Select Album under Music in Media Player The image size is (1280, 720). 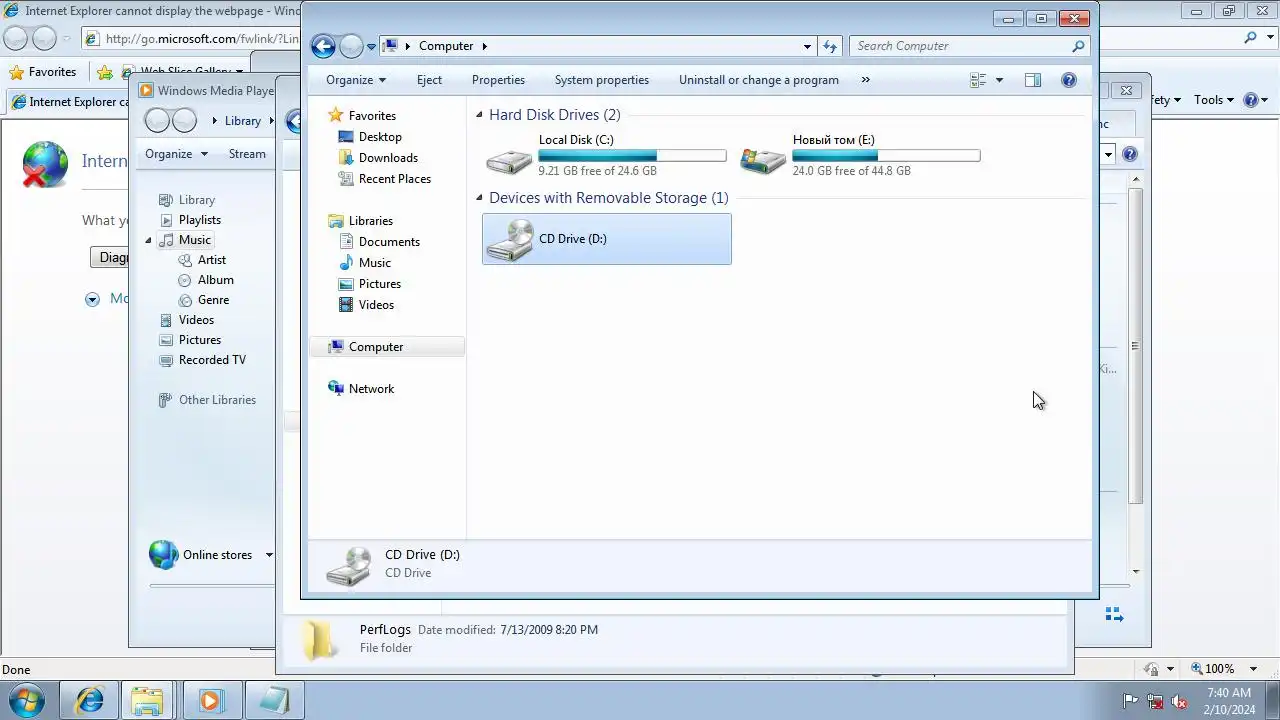click(x=215, y=280)
